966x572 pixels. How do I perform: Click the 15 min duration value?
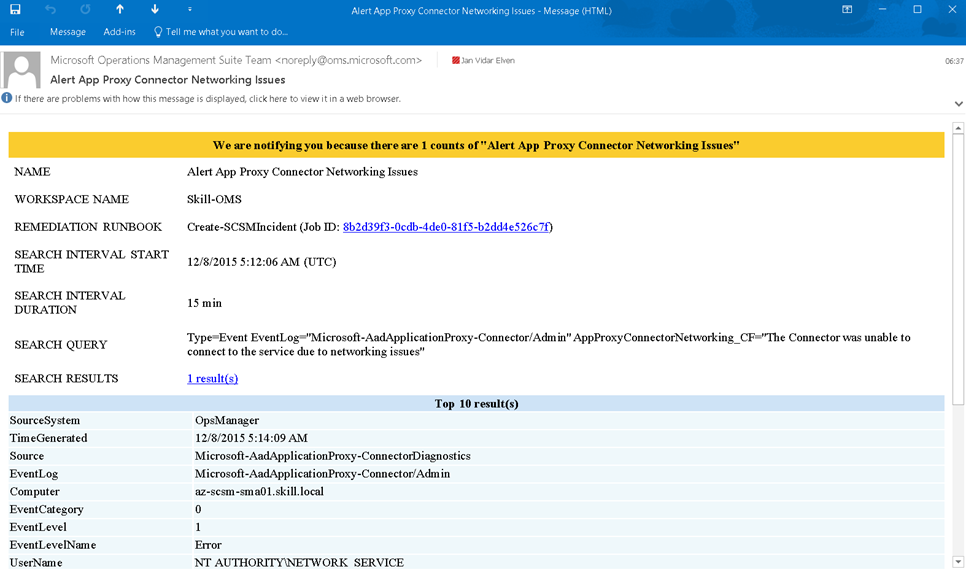pos(205,303)
